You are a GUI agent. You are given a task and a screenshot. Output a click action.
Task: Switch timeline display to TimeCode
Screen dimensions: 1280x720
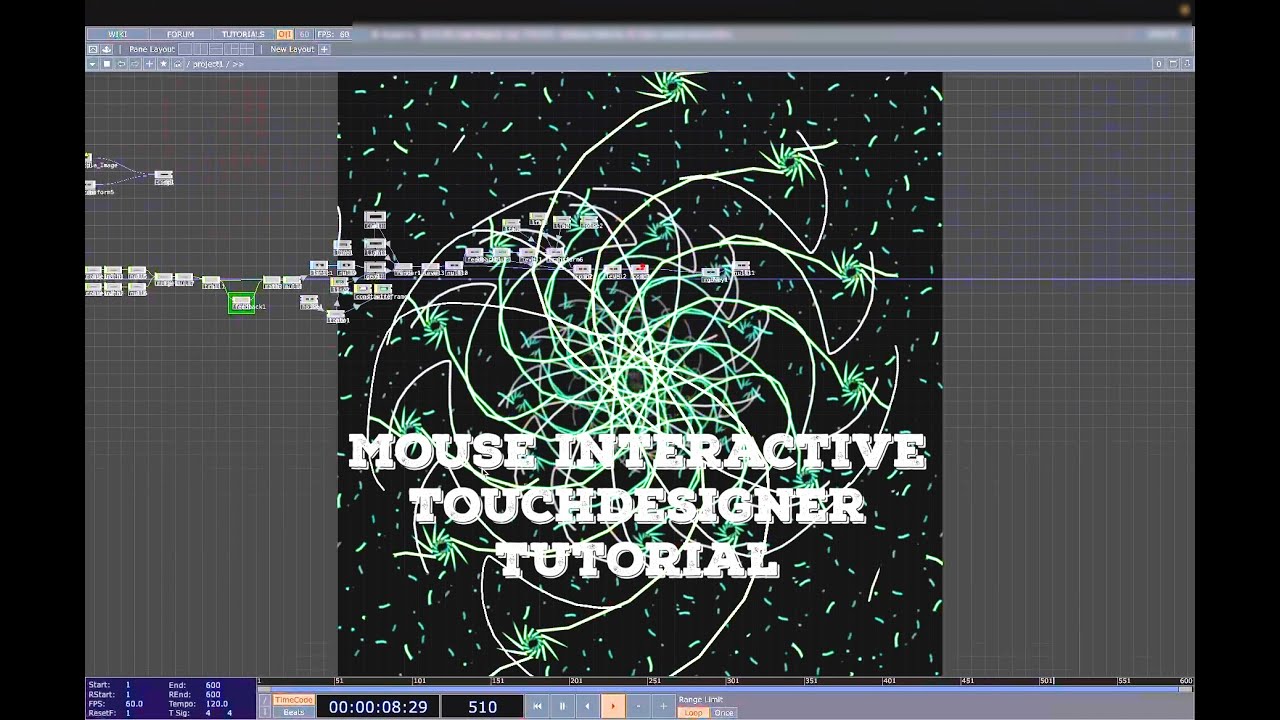[294, 700]
